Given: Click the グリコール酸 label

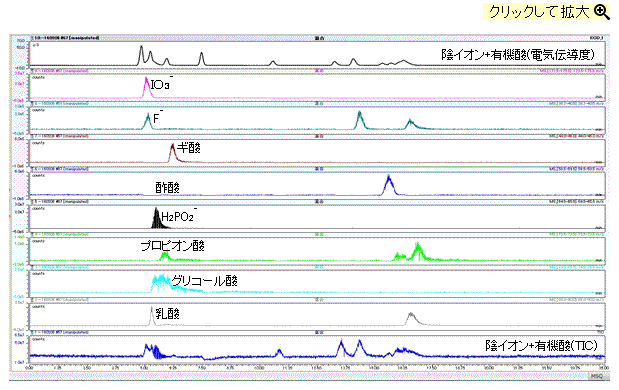Looking at the screenshot, I should coord(204,281).
